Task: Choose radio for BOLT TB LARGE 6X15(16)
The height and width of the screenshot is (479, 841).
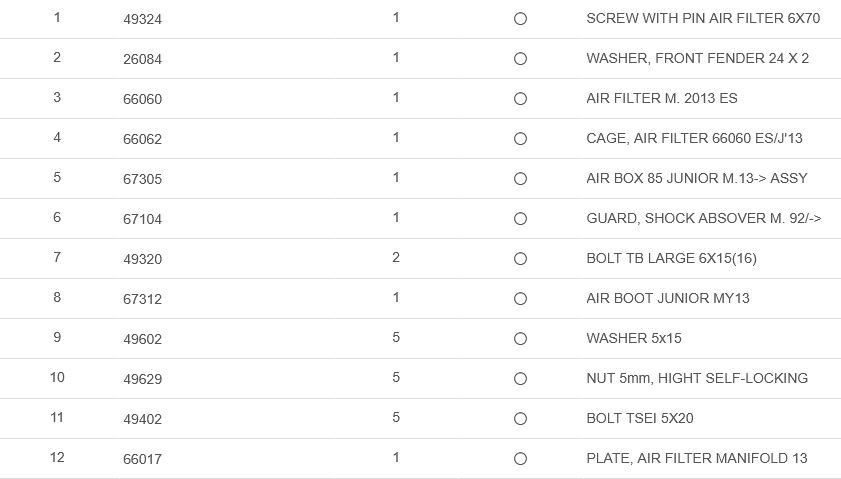Action: tap(520, 259)
